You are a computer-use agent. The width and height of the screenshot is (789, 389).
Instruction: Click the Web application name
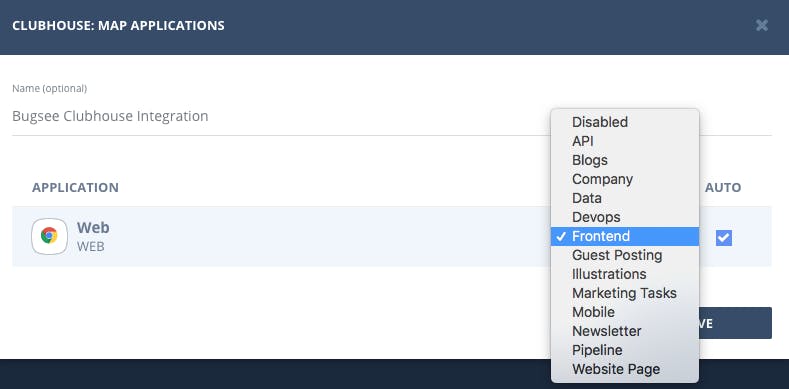[x=93, y=227]
